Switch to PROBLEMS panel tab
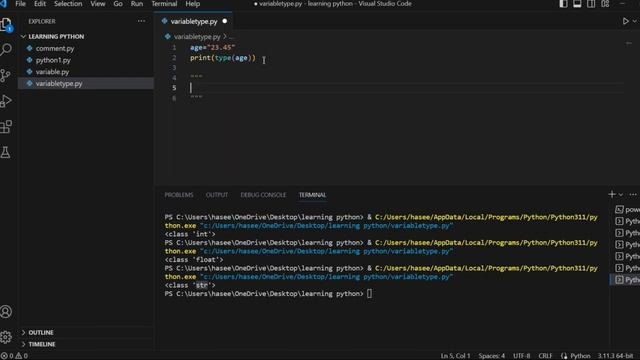Image resolution: width=640 pixels, height=360 pixels. click(x=179, y=195)
